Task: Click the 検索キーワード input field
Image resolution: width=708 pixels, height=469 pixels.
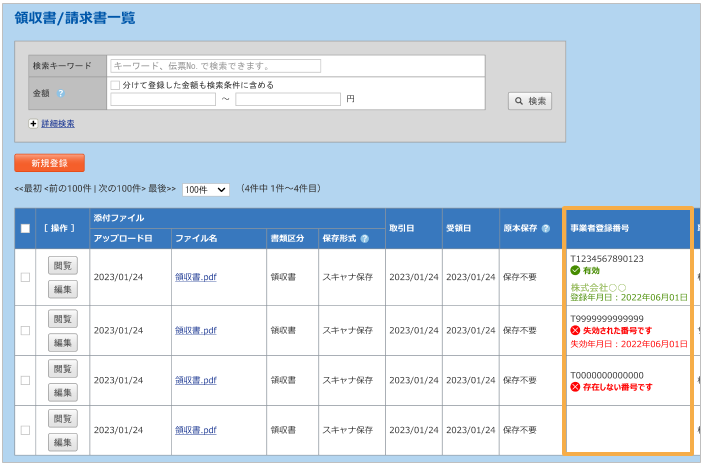Action: point(215,66)
